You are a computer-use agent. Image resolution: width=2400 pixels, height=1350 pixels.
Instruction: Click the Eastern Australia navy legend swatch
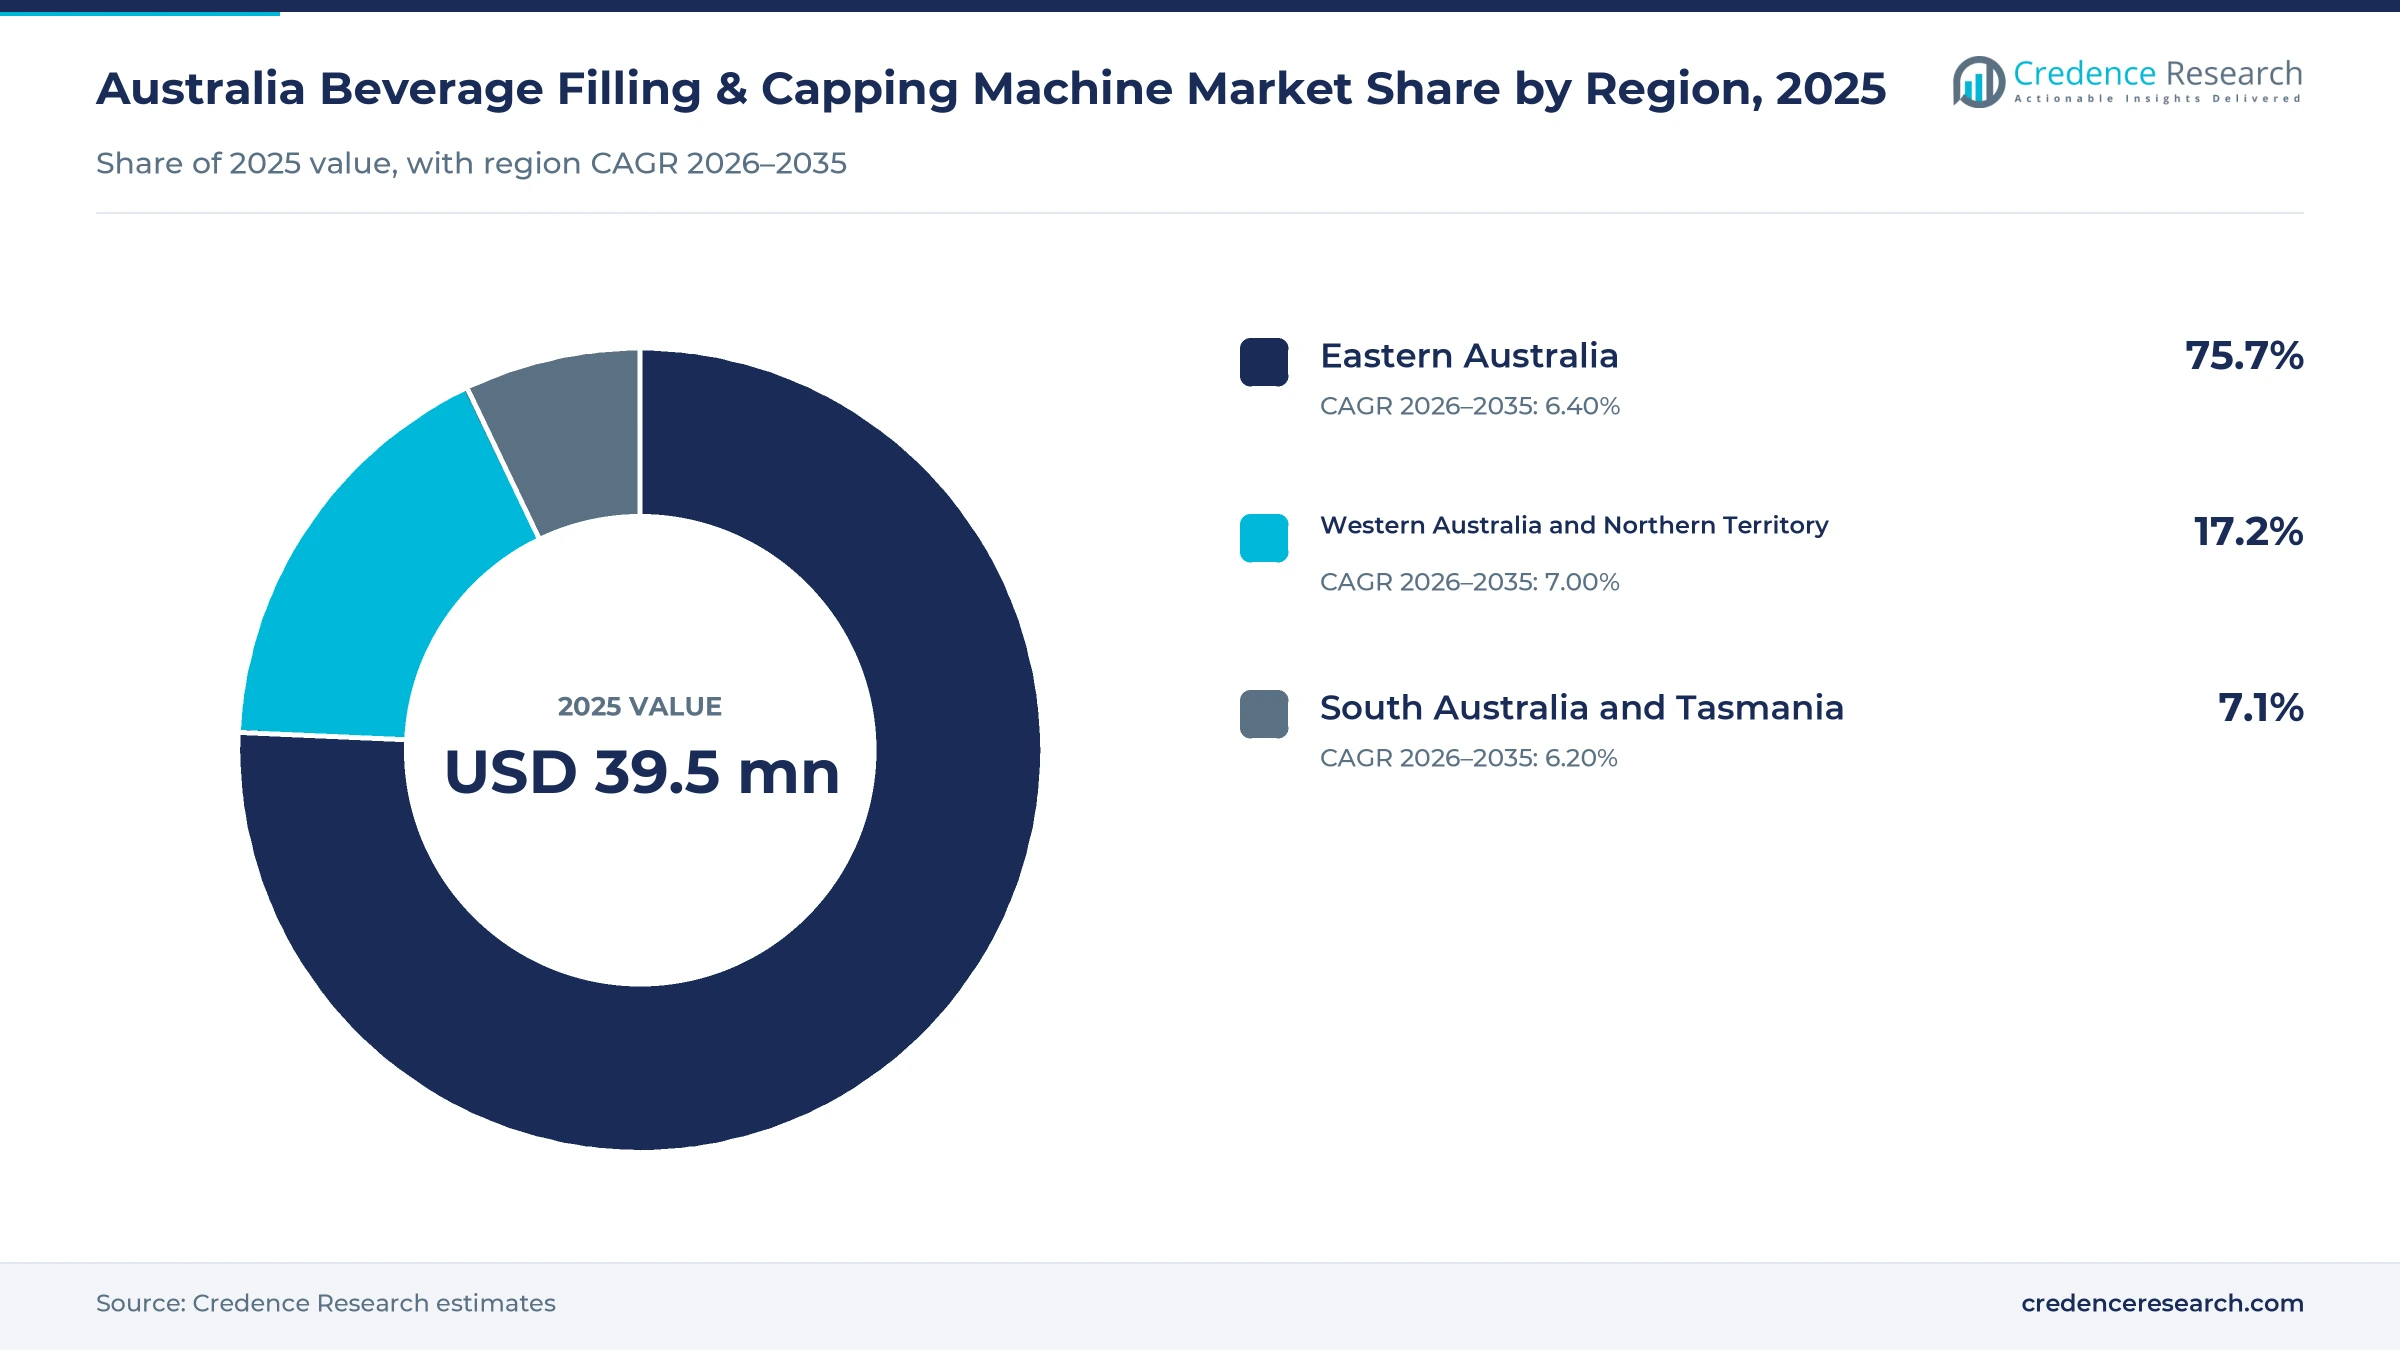point(1264,362)
